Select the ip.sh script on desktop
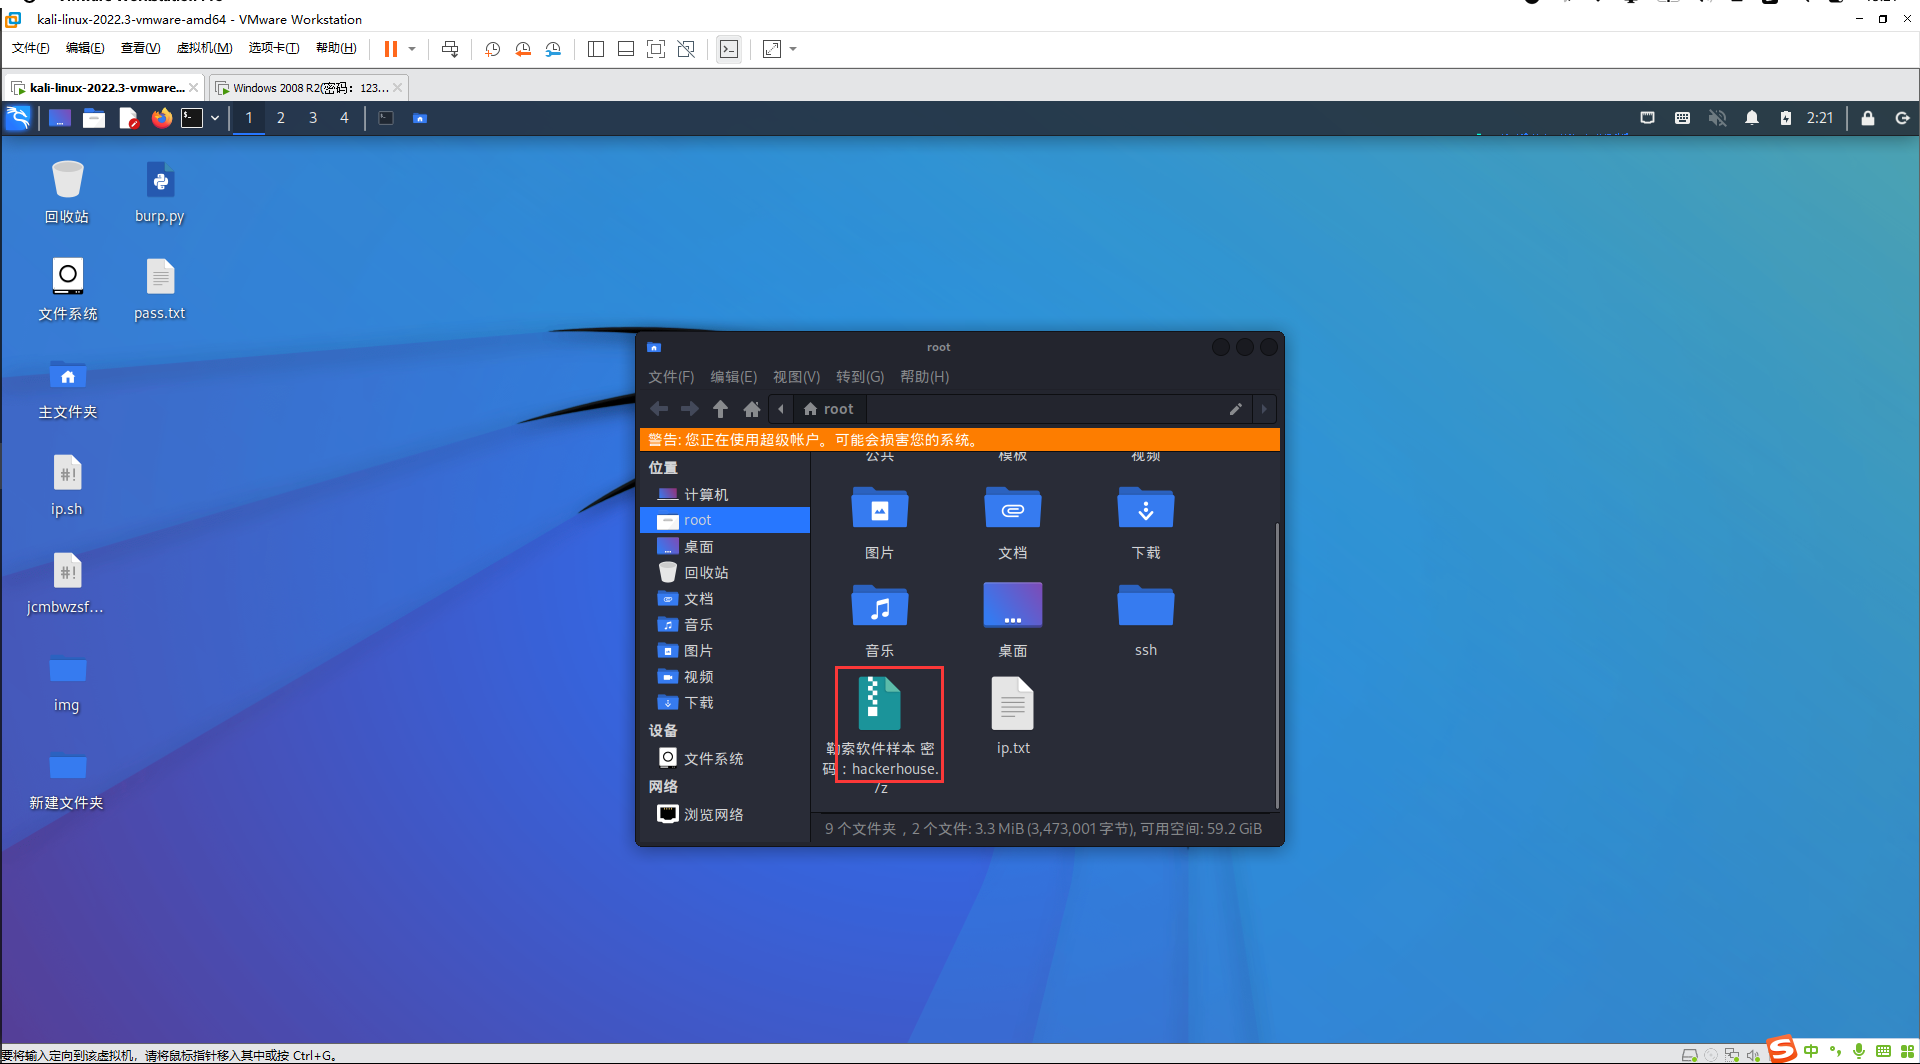The width and height of the screenshot is (1920, 1064). [x=67, y=485]
